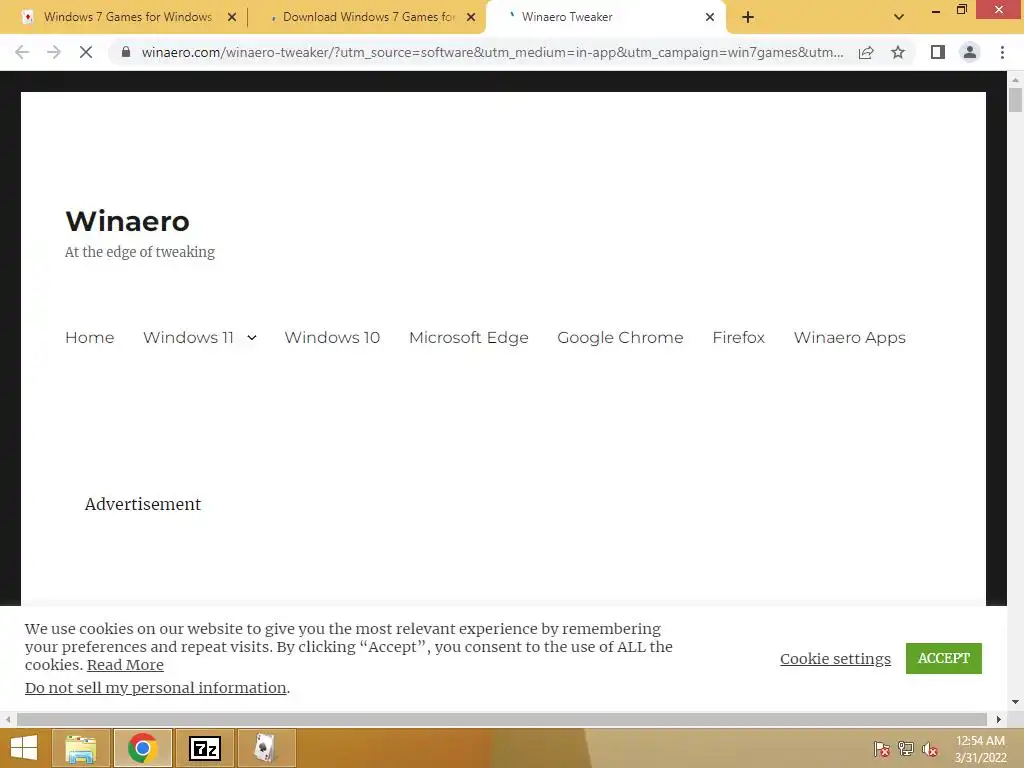1024x768 pixels.
Task: Click the vertical scrollbar thumb
Action: click(x=1015, y=101)
